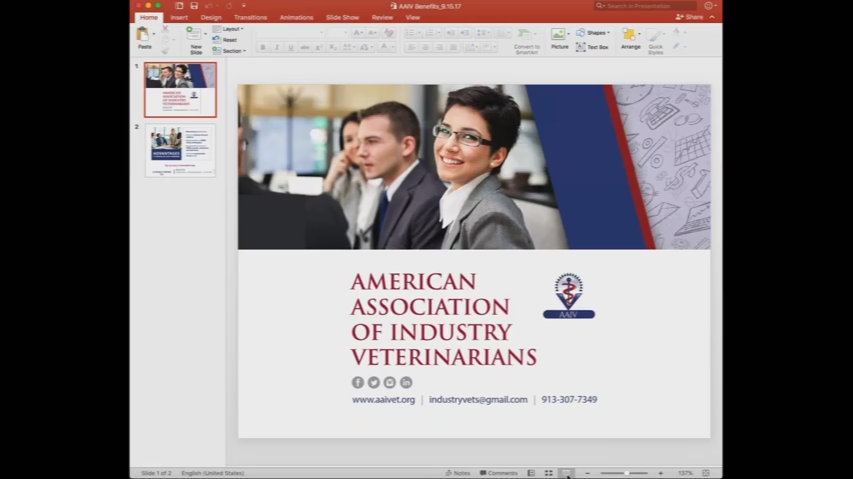The width and height of the screenshot is (853, 479).
Task: Open the Picture dropdown arrow
Action: click(x=568, y=34)
